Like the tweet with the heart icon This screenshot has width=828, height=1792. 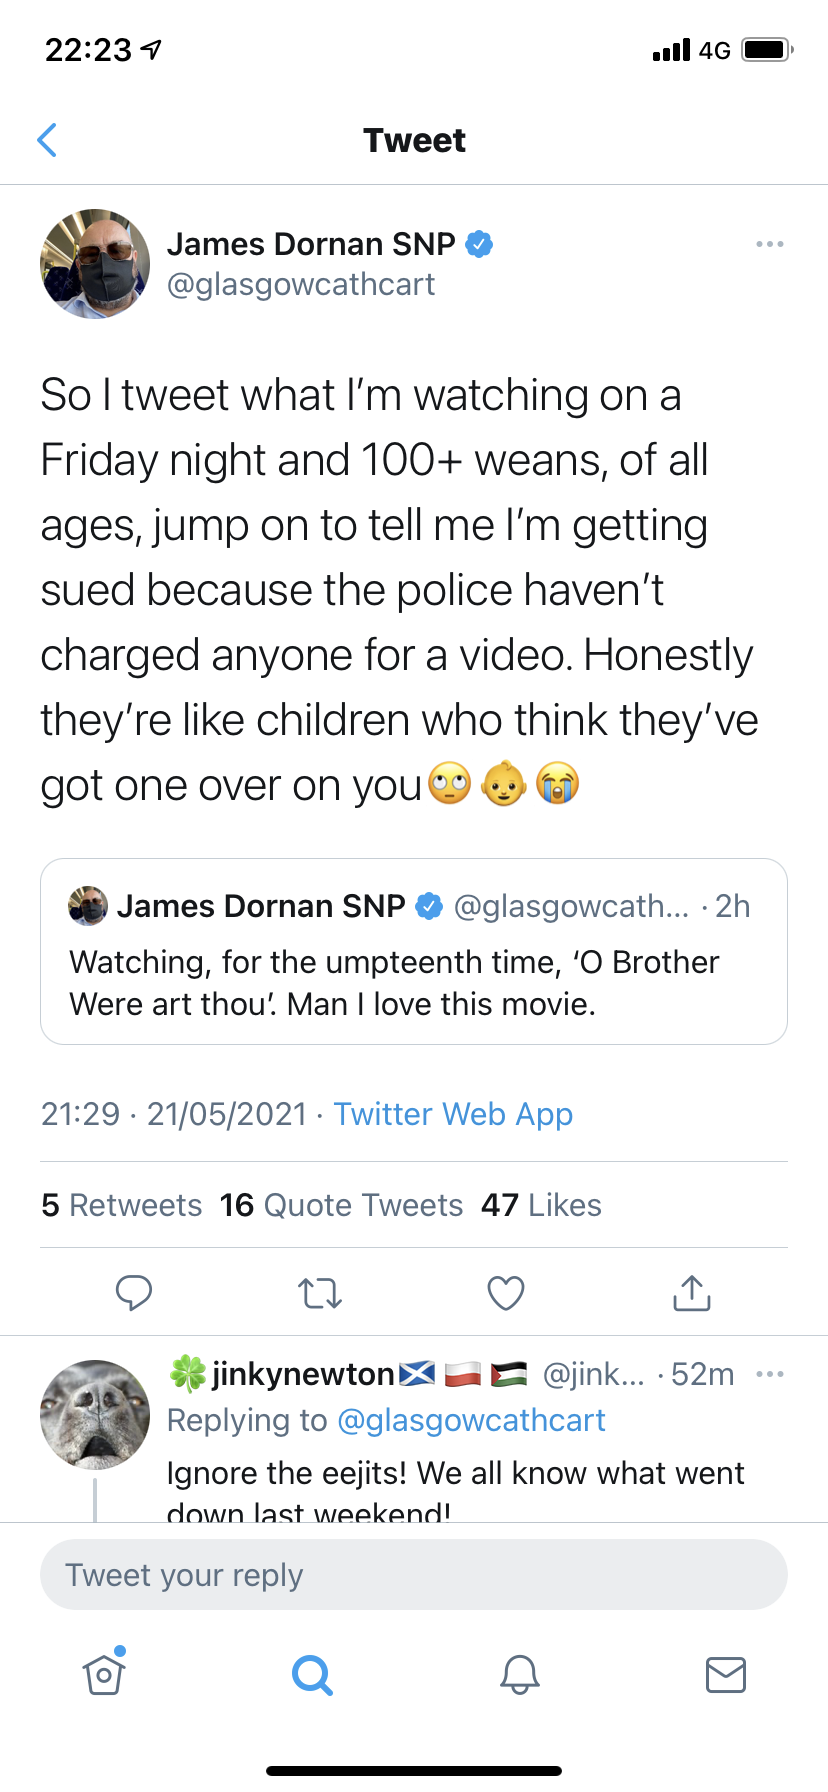point(505,1293)
